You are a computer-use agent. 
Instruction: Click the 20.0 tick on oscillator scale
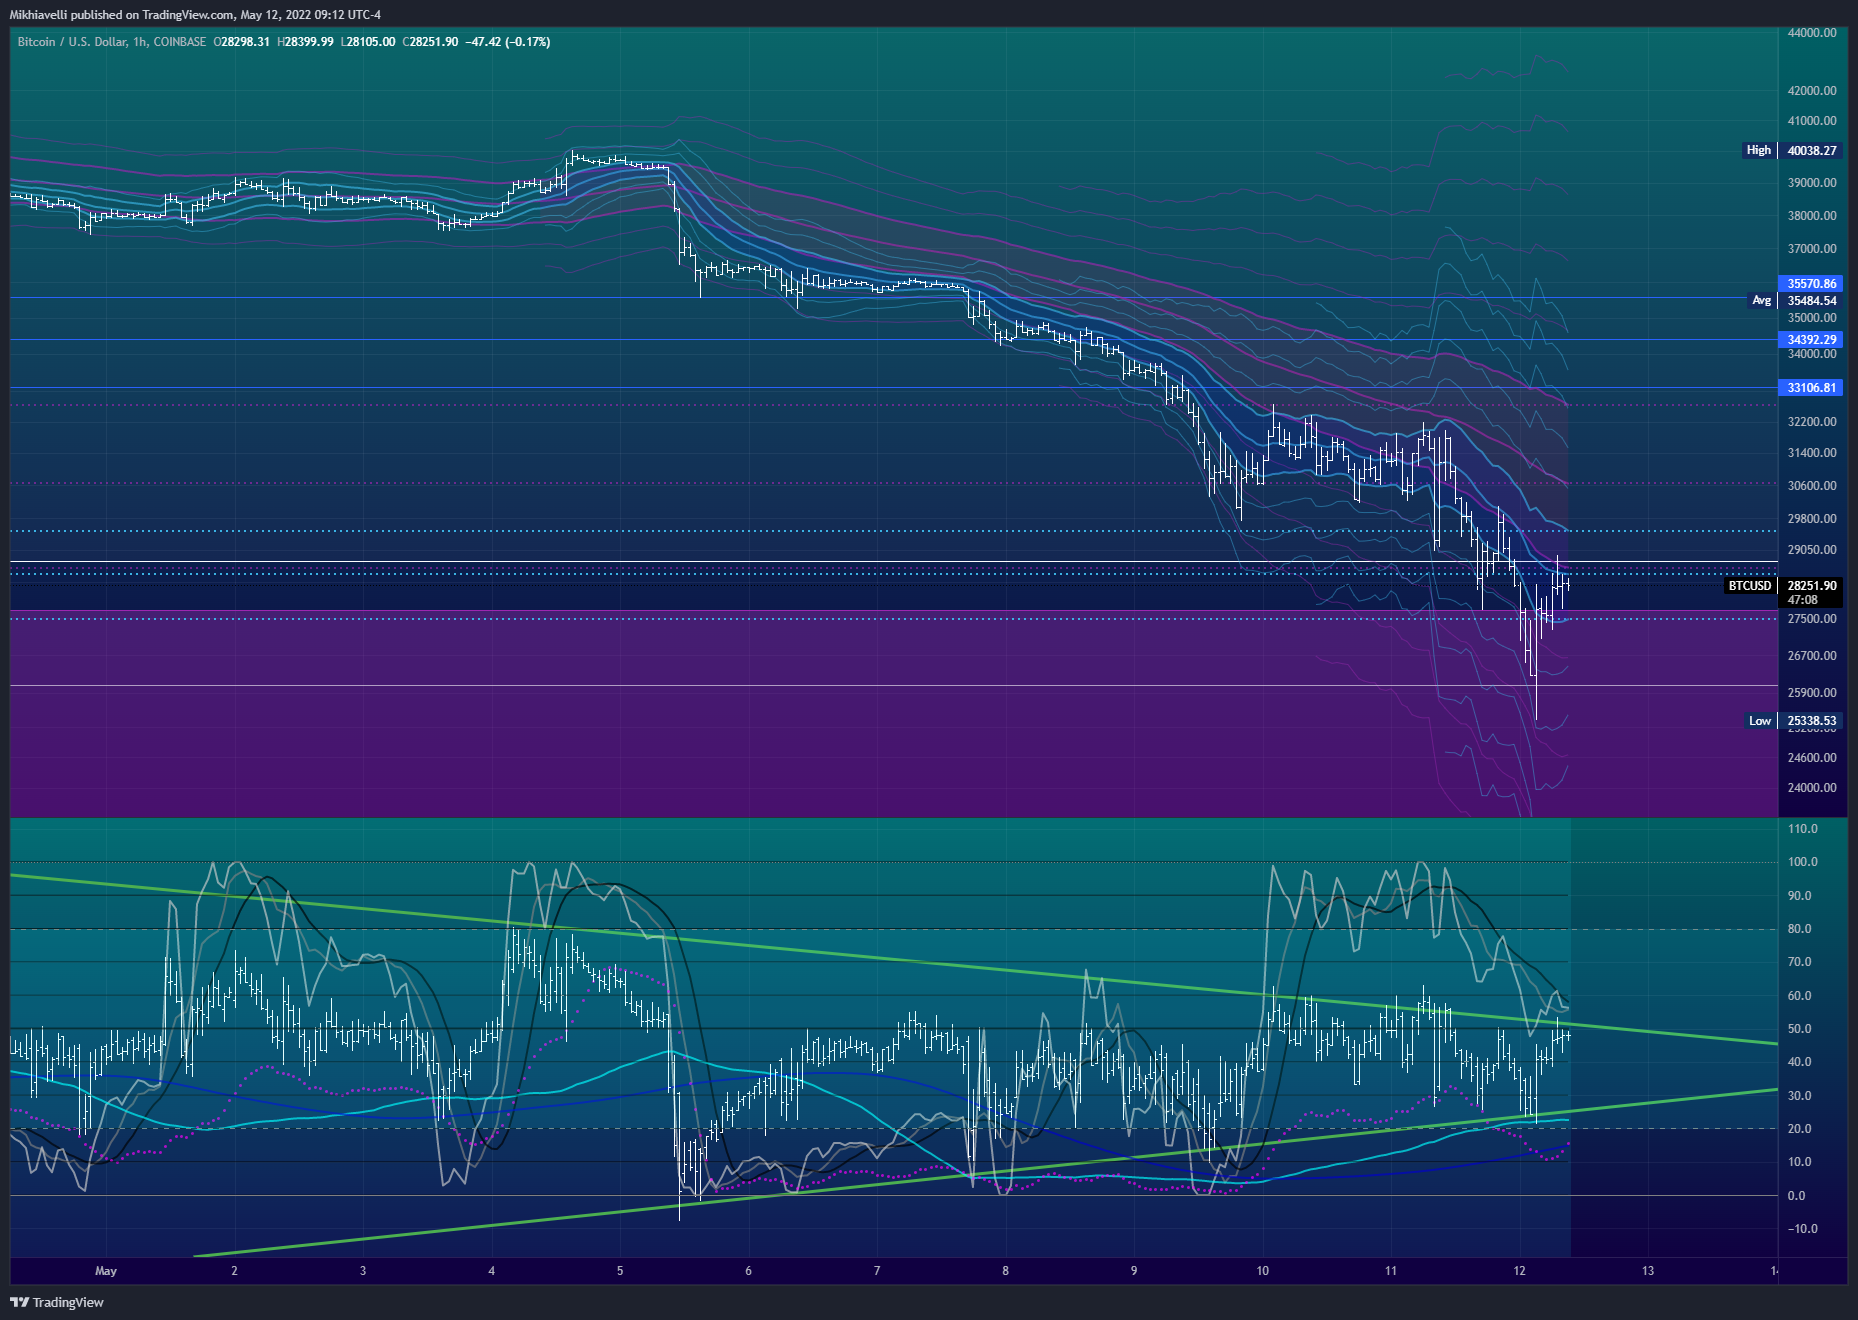click(x=1799, y=1129)
